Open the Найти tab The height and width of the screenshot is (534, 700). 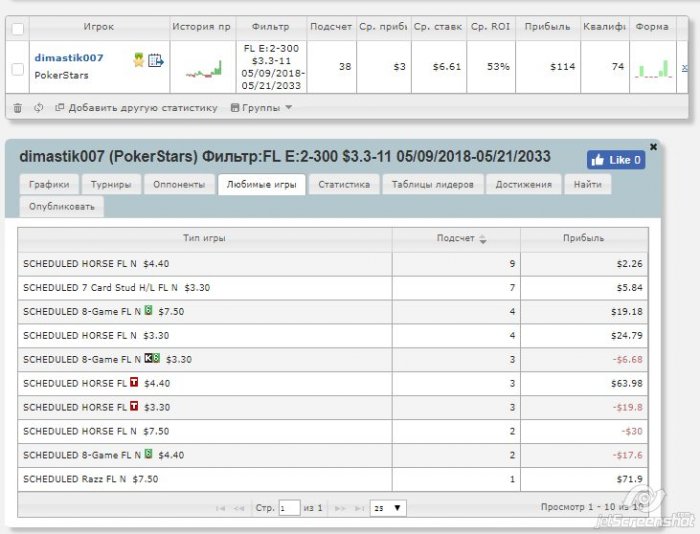588,184
